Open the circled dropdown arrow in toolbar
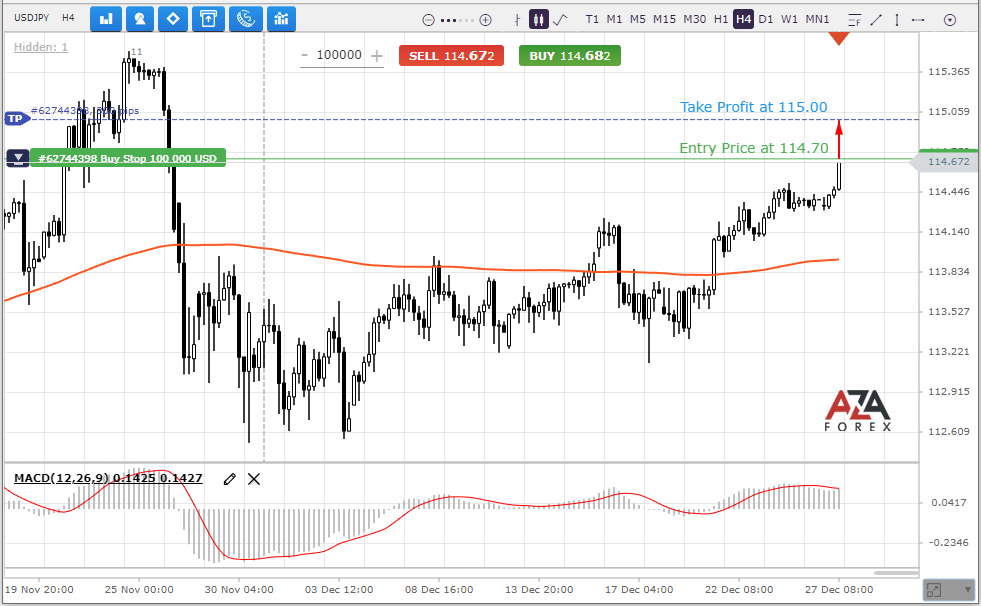Screen dimensions: 981x606 [x=950, y=20]
